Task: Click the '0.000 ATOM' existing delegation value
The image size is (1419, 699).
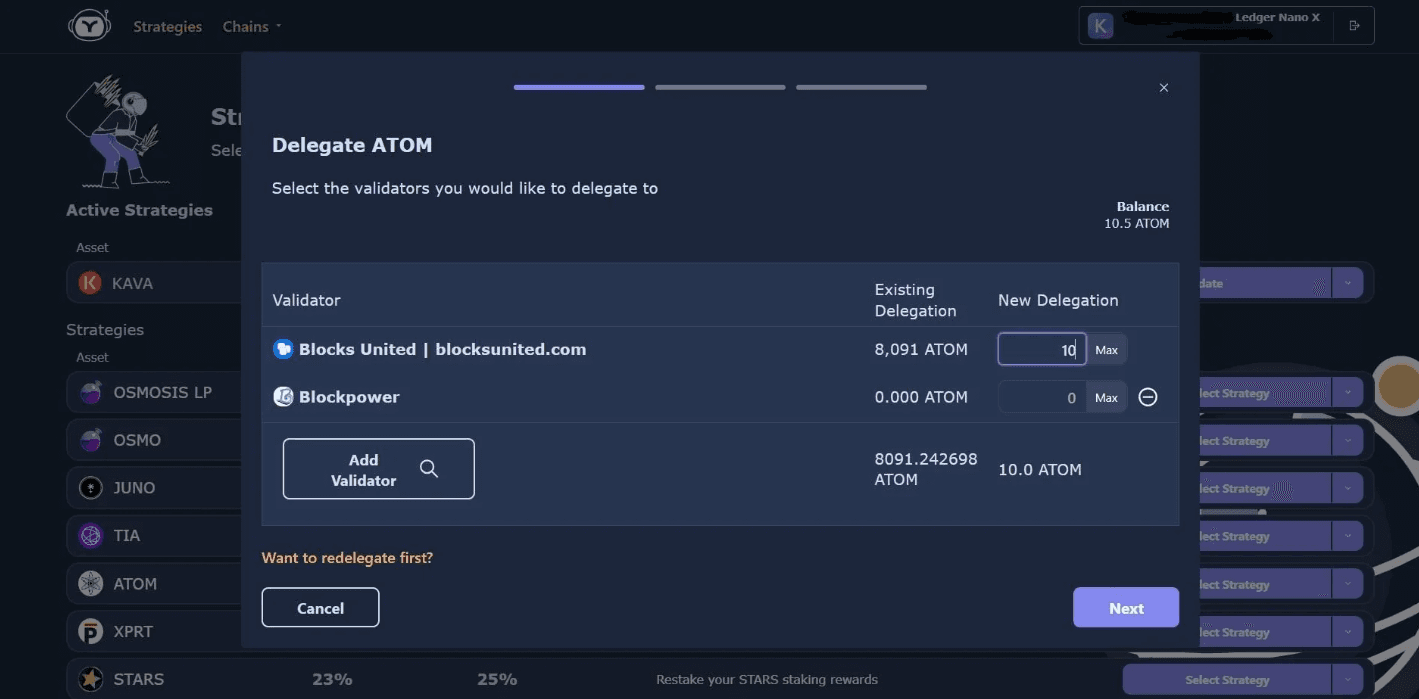Action: (x=921, y=397)
